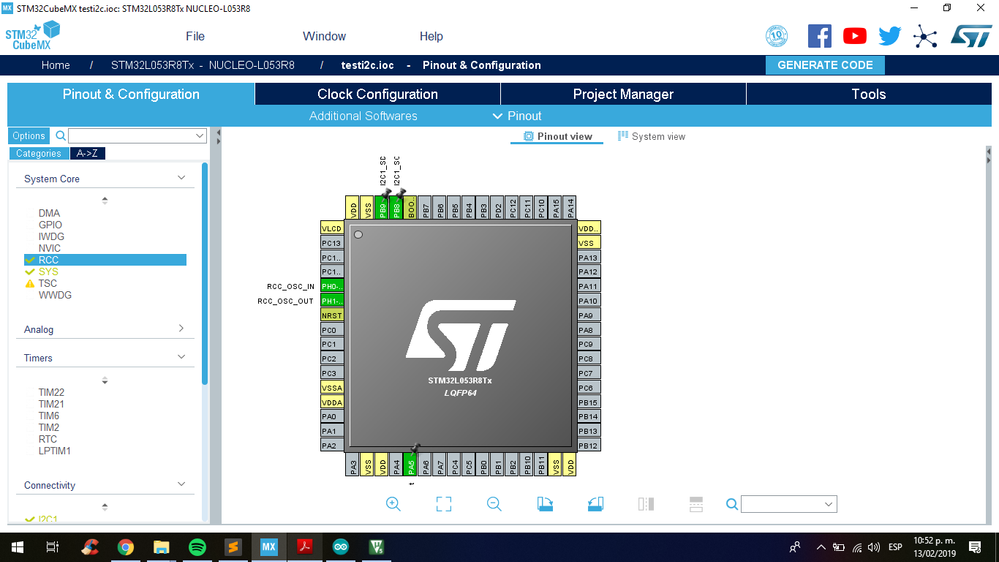Open the Facebook icon link
This screenshot has width=999, height=562.
(x=819, y=36)
